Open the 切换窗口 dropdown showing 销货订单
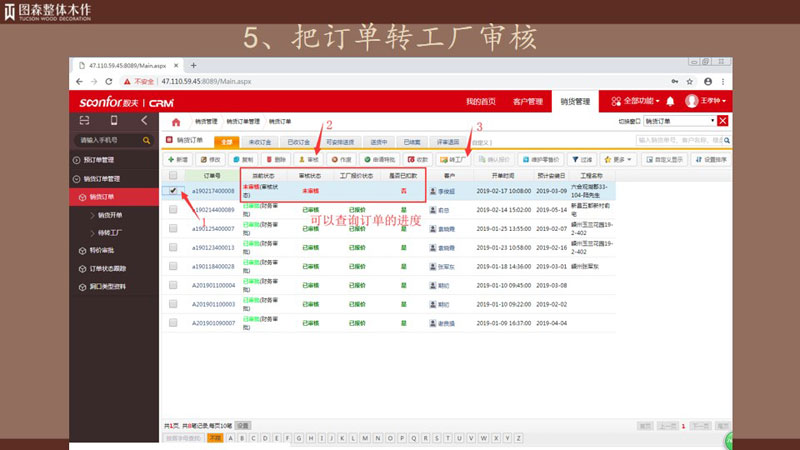Image resolution: width=800 pixels, height=450 pixels. [679, 121]
